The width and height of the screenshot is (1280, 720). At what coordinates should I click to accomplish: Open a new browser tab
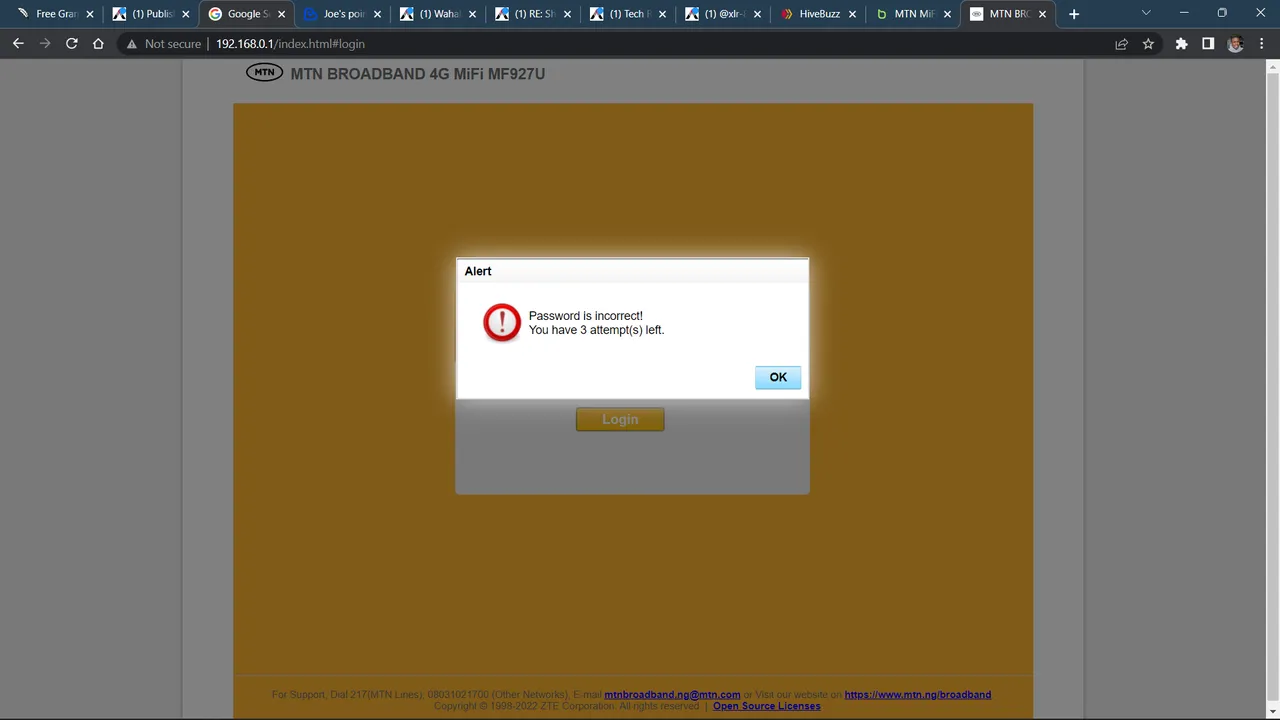tap(1074, 14)
